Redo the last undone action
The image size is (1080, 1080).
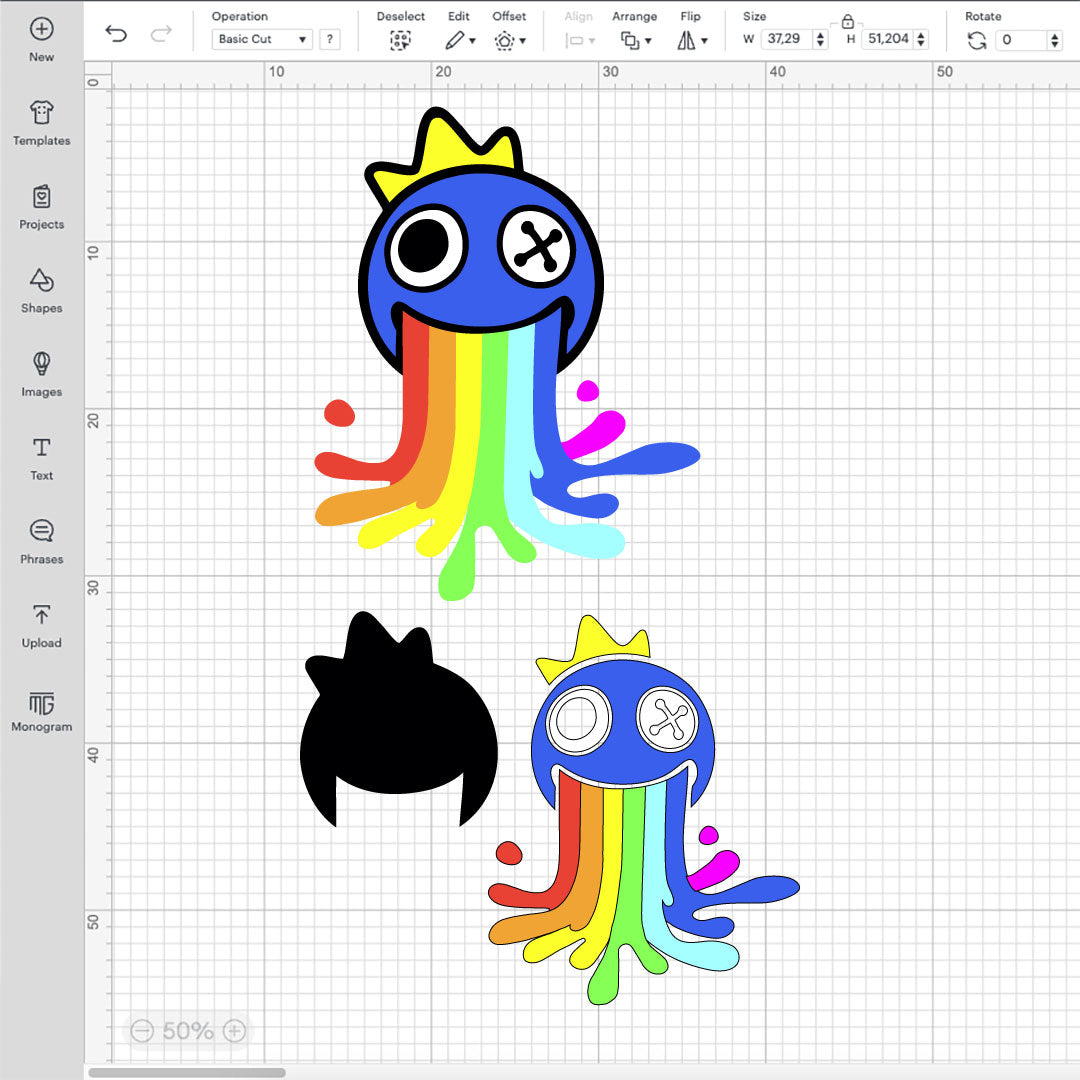pos(161,33)
